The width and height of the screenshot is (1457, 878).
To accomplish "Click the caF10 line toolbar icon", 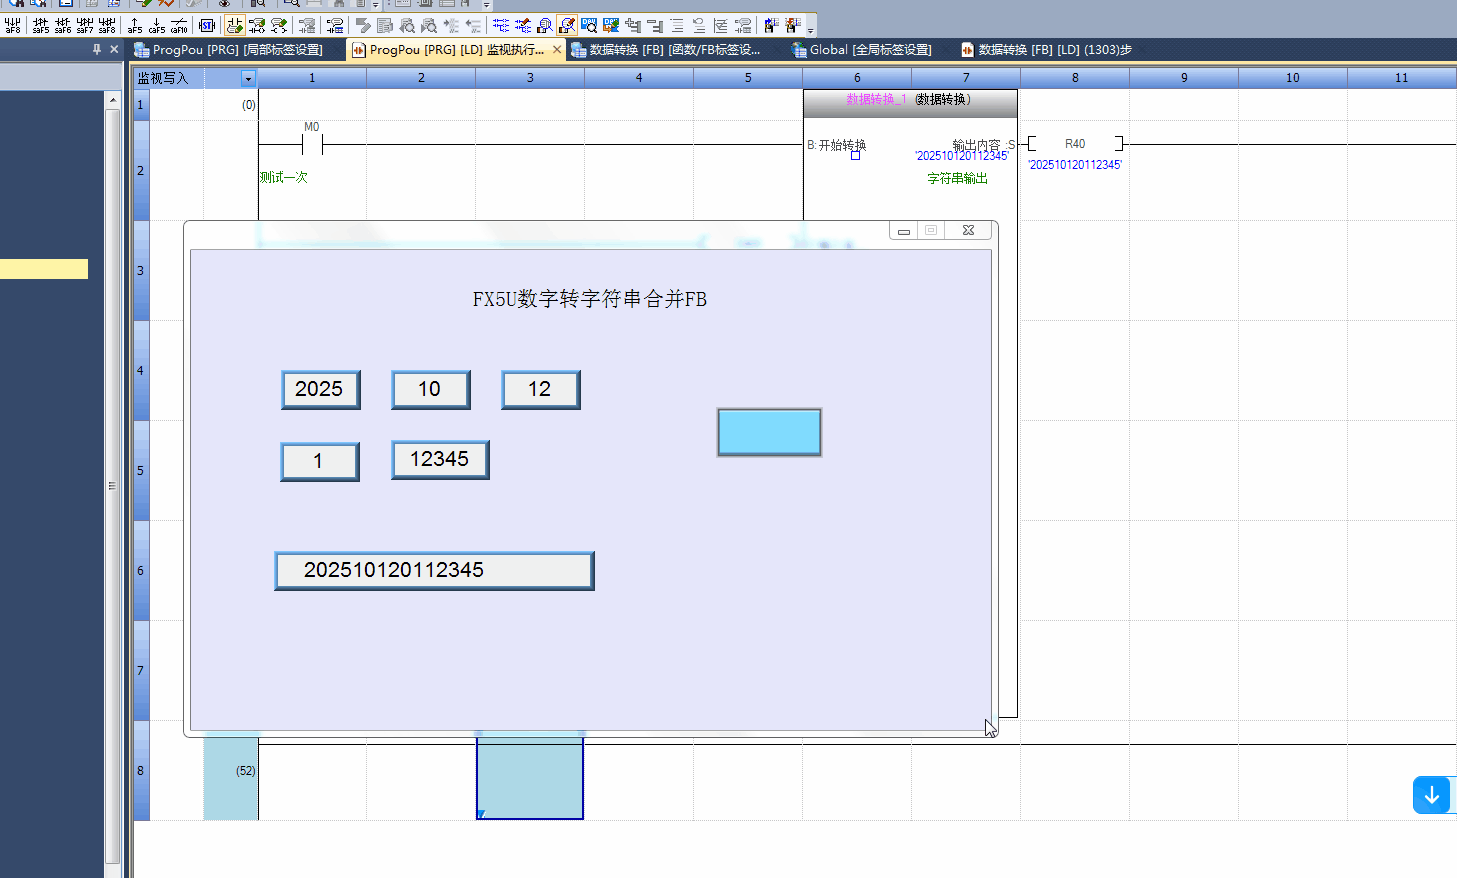I will pos(179,25).
